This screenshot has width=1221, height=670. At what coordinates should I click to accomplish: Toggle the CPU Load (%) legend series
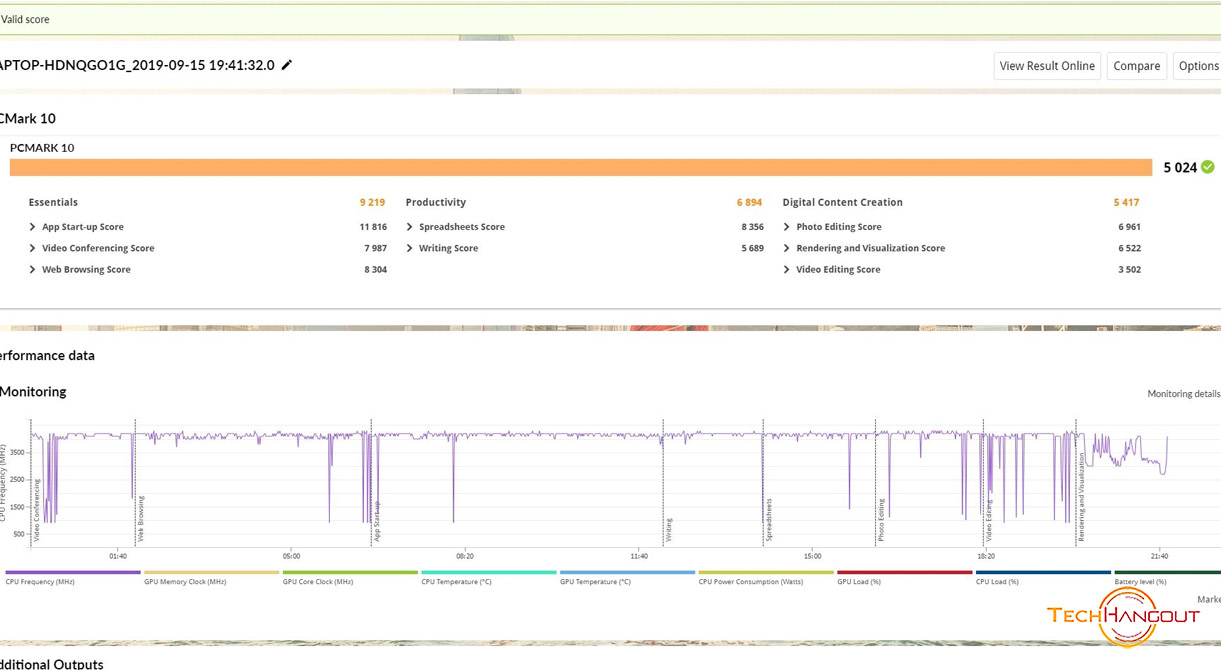coord(1043,578)
